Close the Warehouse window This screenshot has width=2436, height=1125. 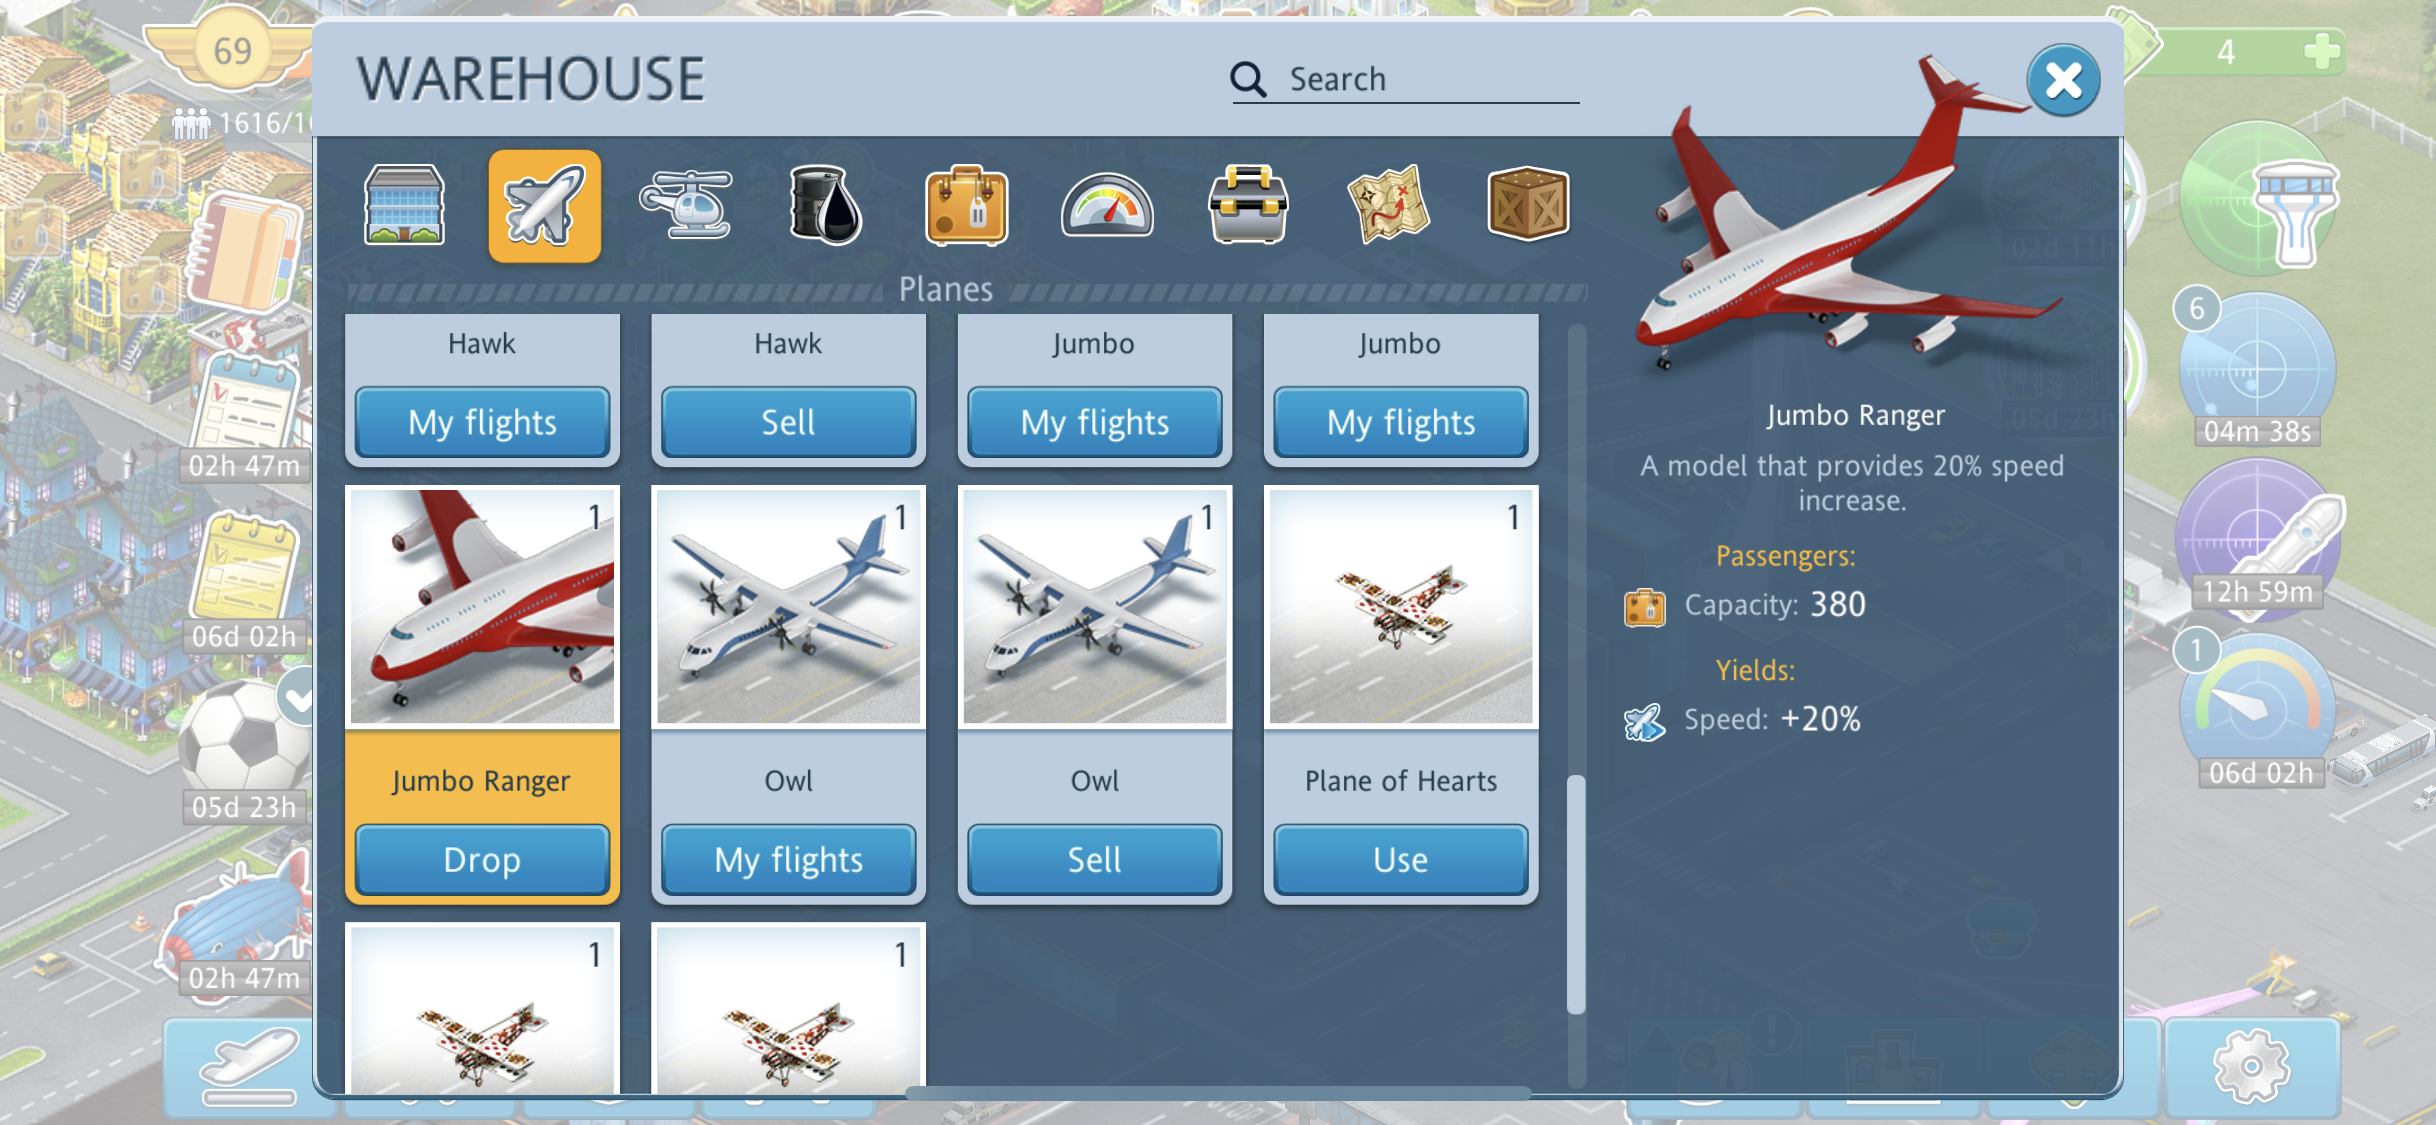[x=2063, y=80]
